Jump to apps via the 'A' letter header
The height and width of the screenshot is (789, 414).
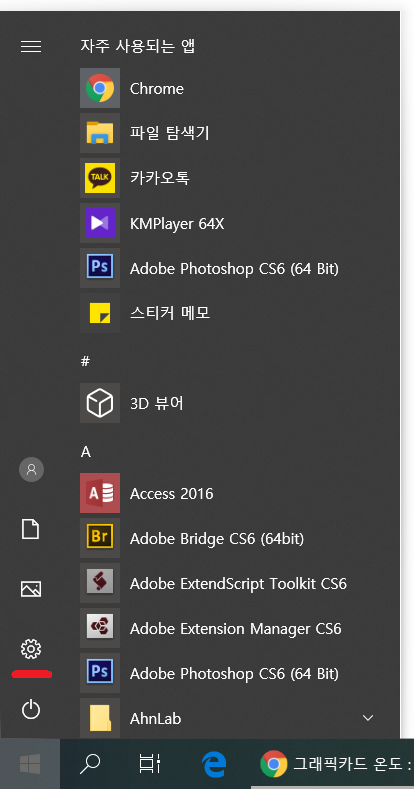pos(86,452)
